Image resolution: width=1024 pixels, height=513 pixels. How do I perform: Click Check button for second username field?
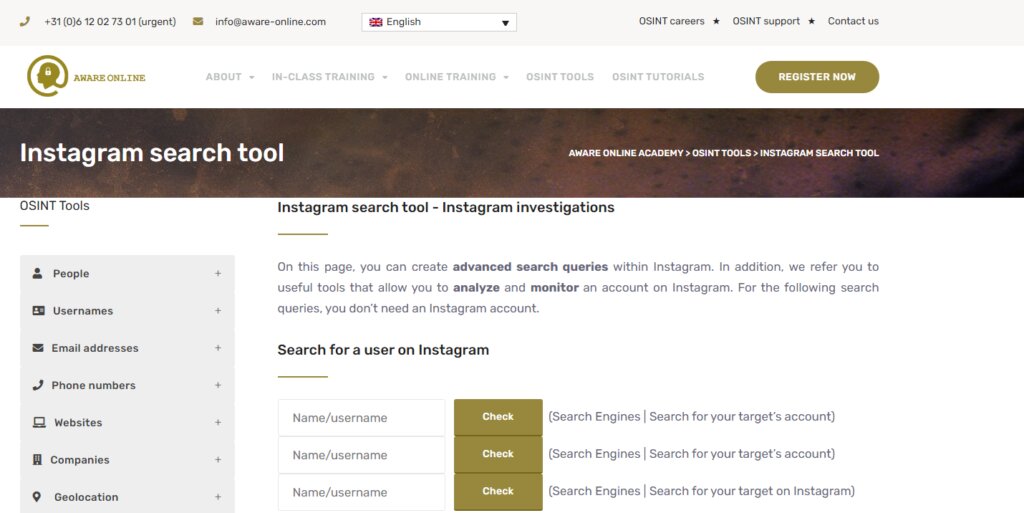498,454
